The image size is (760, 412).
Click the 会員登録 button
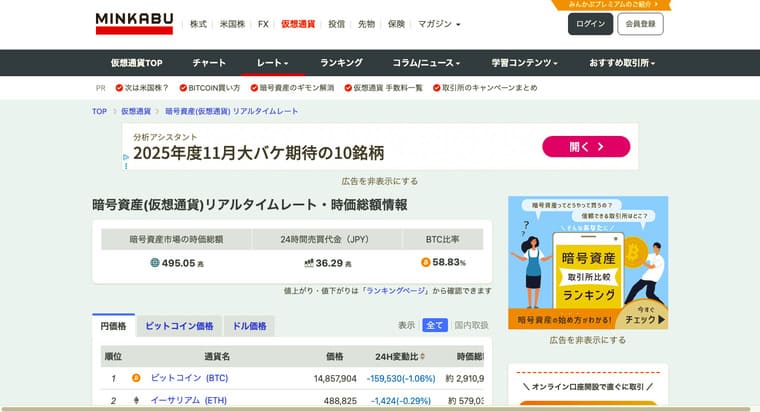(640, 24)
